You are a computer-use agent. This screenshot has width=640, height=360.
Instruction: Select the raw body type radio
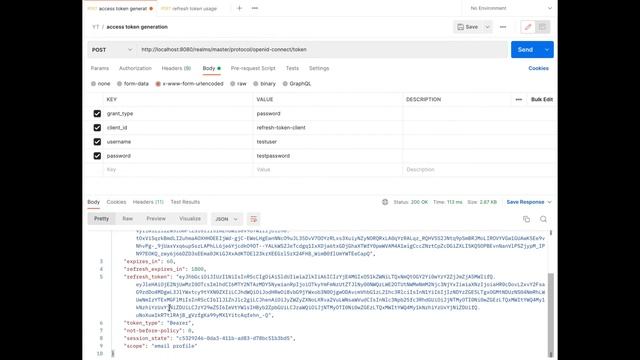233,84
